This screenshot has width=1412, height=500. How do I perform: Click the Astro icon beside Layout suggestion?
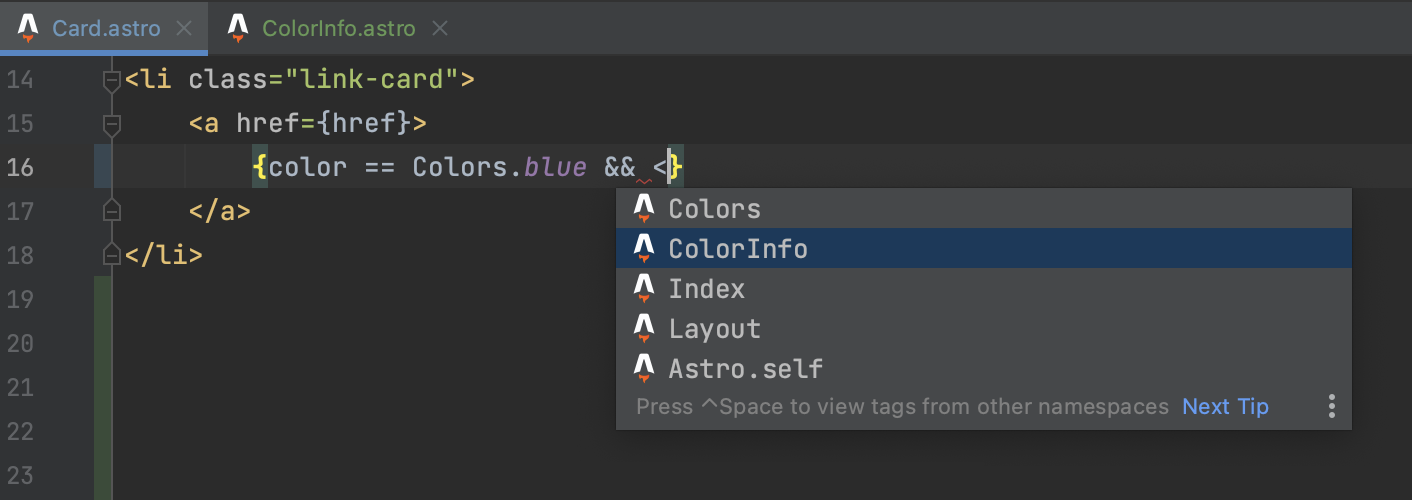(644, 329)
